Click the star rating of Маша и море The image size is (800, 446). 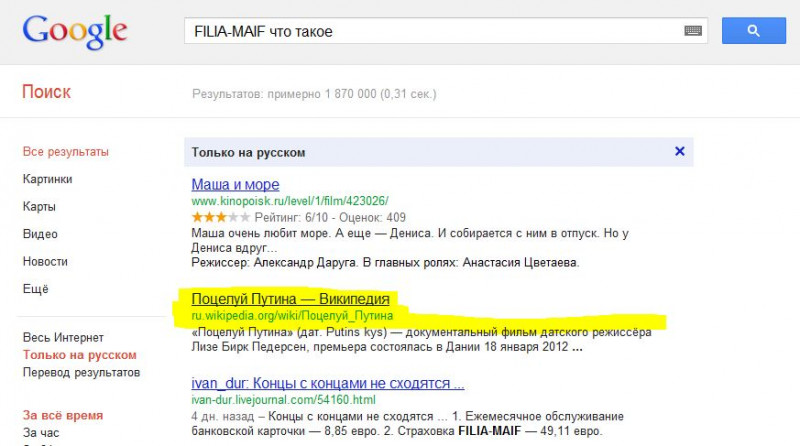(x=220, y=217)
